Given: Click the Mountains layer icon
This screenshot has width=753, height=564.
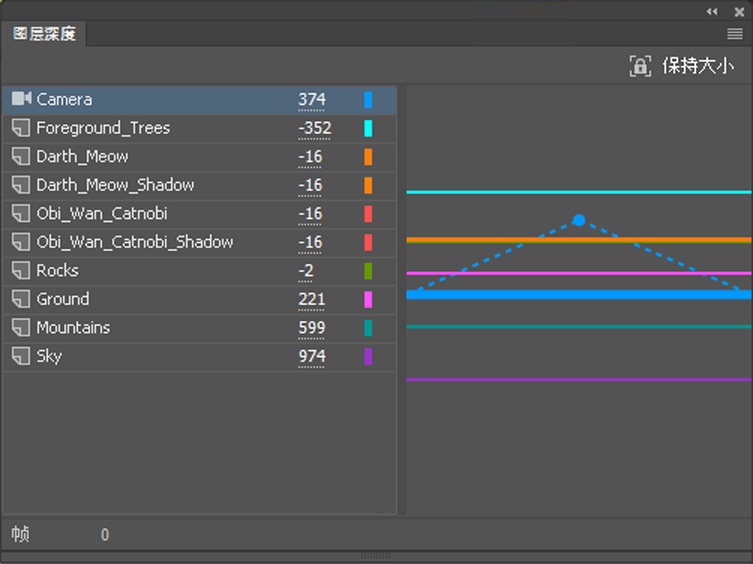Looking at the screenshot, I should [x=21, y=327].
